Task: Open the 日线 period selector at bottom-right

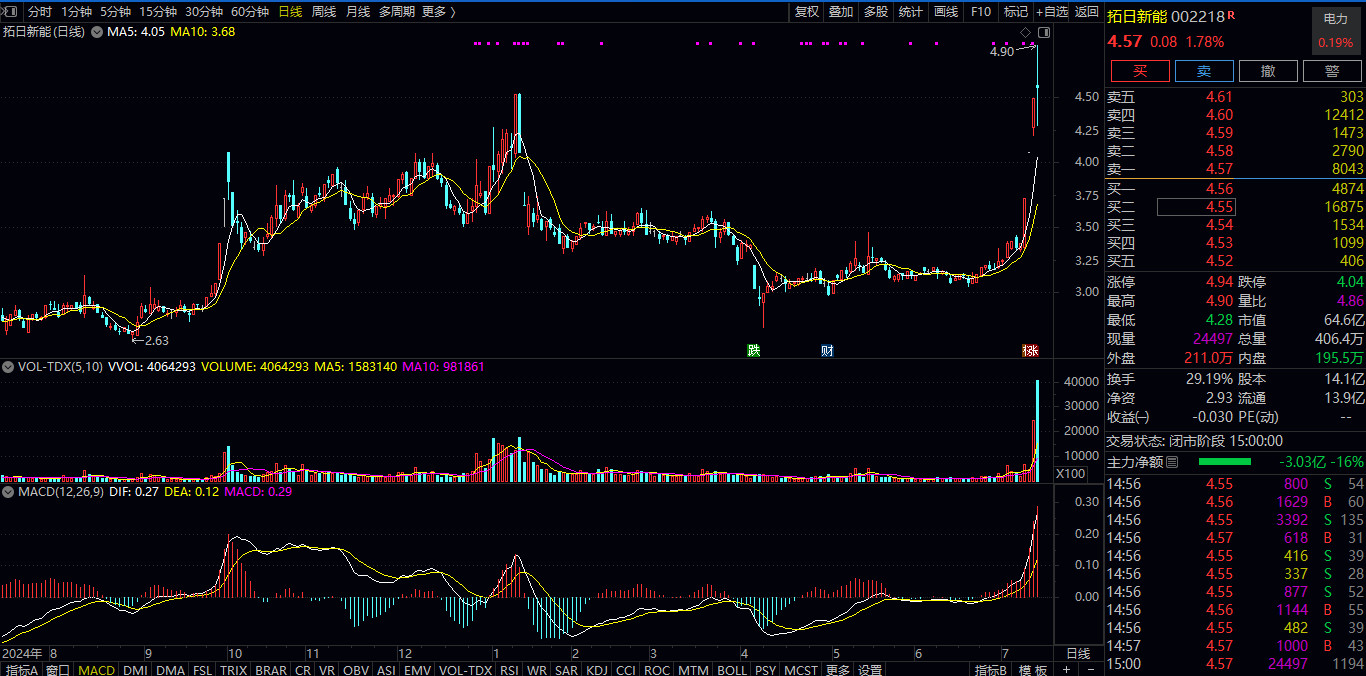Action: pos(1077,653)
